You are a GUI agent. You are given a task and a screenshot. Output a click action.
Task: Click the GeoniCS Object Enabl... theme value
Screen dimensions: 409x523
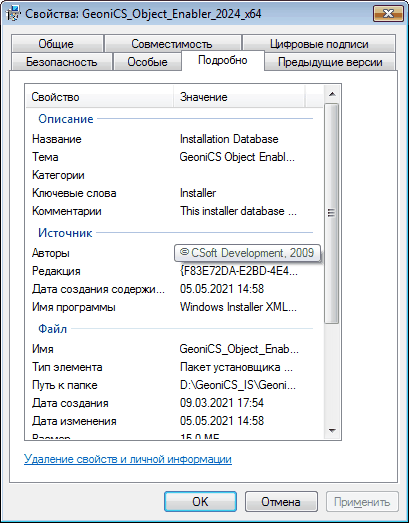pyautogui.click(x=237, y=157)
